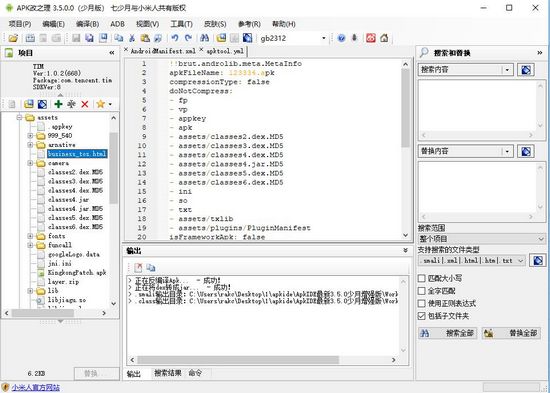Expand the camera folder node
This screenshot has width=550, height=393.
[30, 163]
